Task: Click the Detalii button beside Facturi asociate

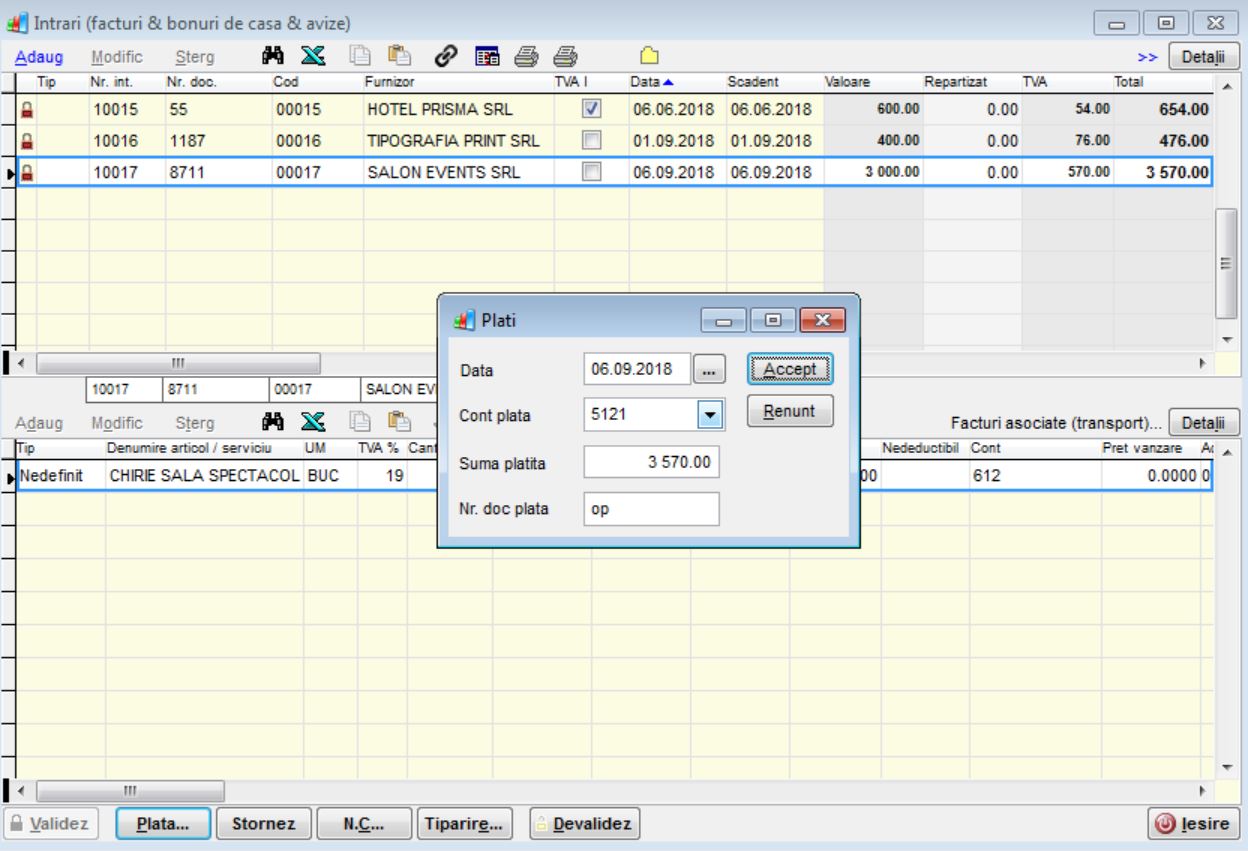Action: click(x=1205, y=422)
